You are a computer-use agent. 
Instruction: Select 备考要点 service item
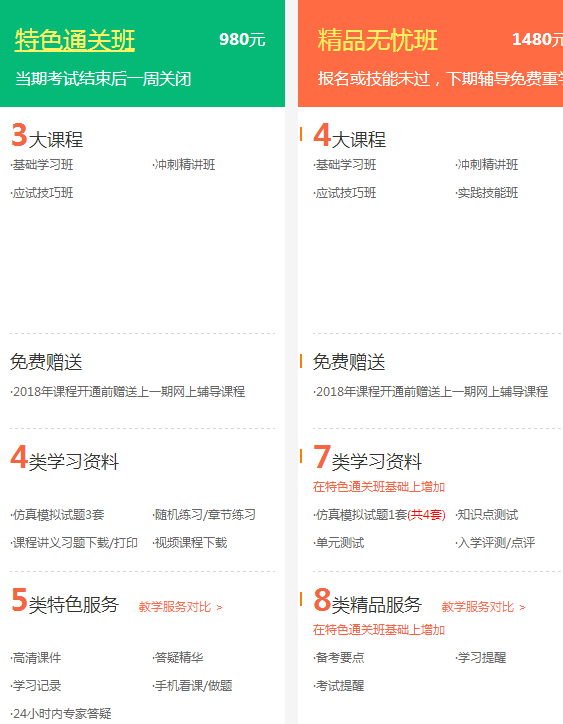click(x=339, y=658)
